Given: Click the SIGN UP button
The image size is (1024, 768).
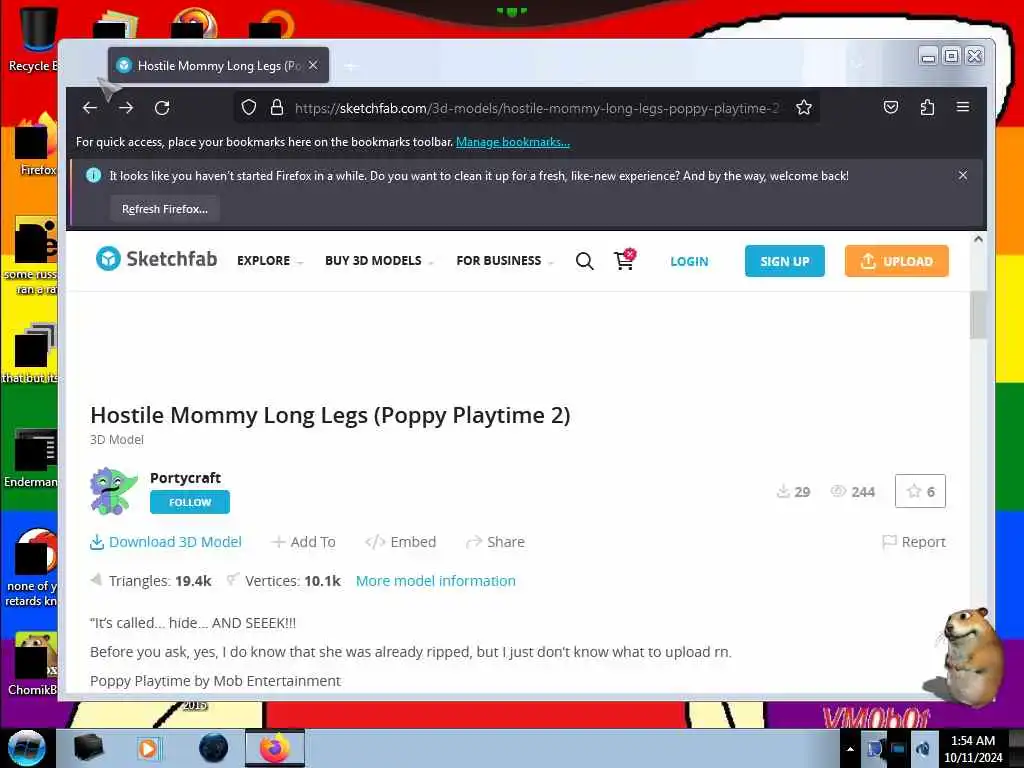Looking at the screenshot, I should [785, 261].
